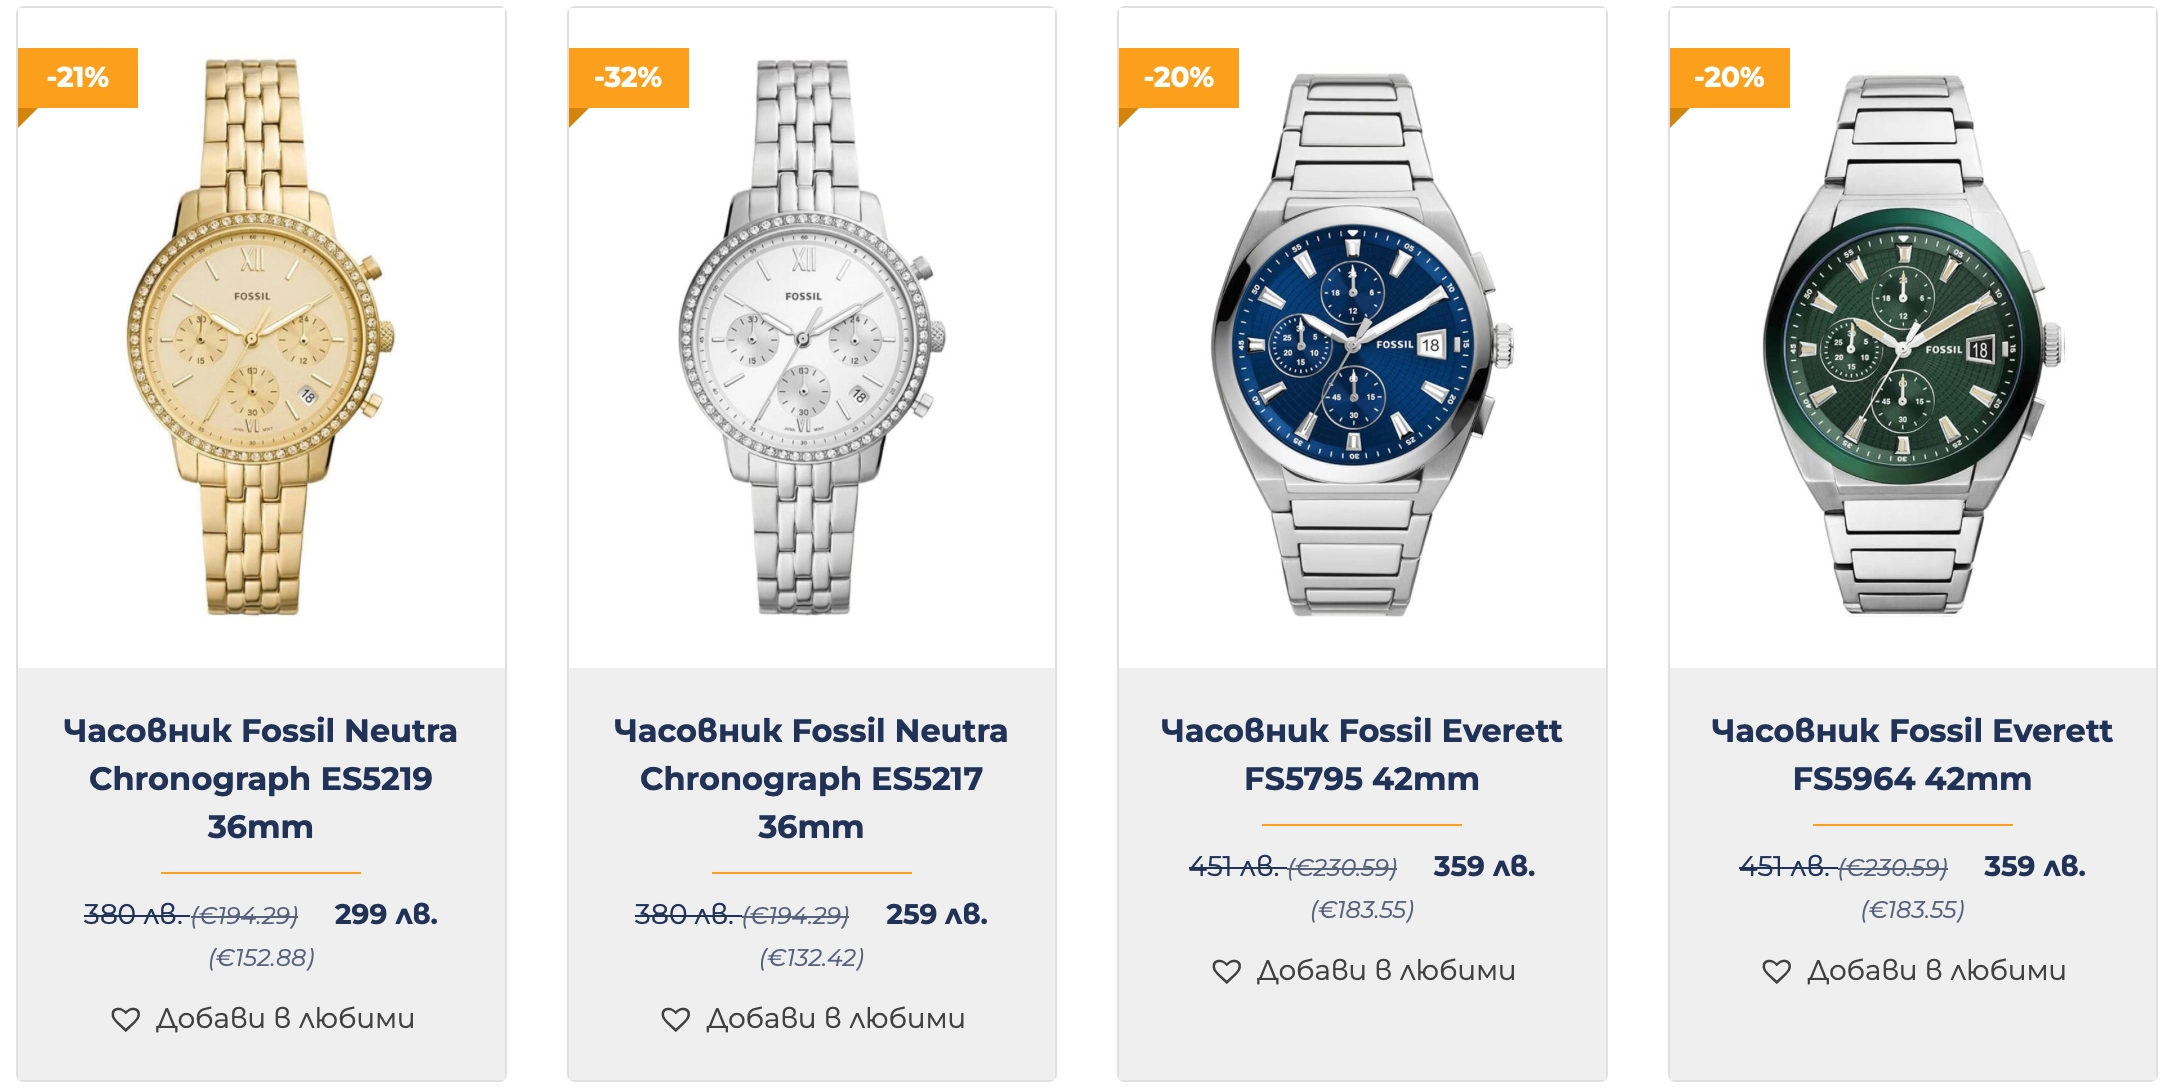This screenshot has width=2172, height=1088.
Task: Click the -21% discount badge
Action: click(x=78, y=78)
